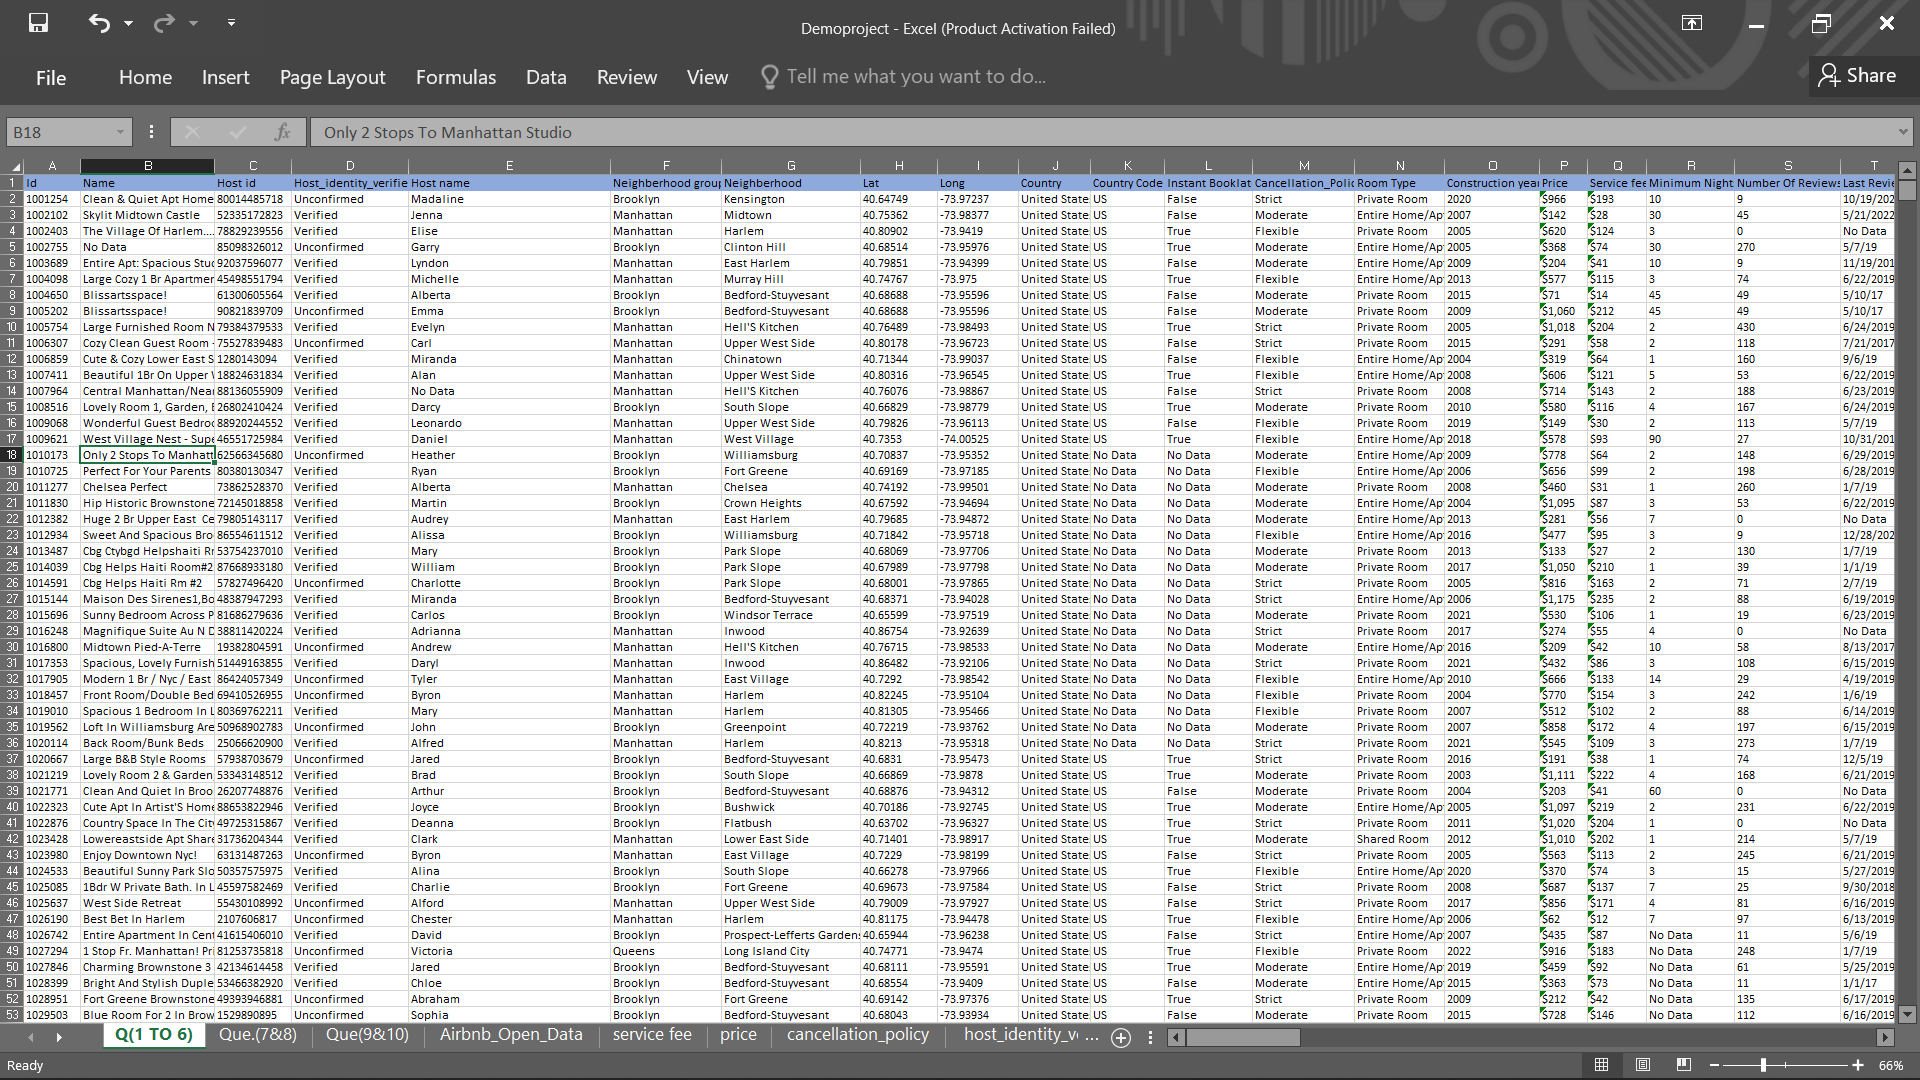The width and height of the screenshot is (1920, 1080).
Task: Open Customize Quick Access Toolbar dropdown
Action: point(231,22)
